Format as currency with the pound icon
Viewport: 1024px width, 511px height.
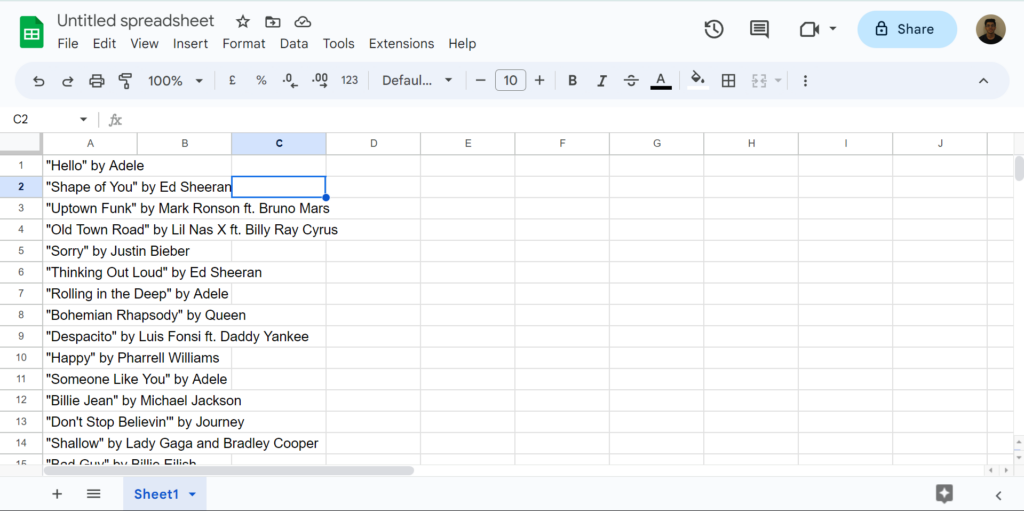coord(232,80)
